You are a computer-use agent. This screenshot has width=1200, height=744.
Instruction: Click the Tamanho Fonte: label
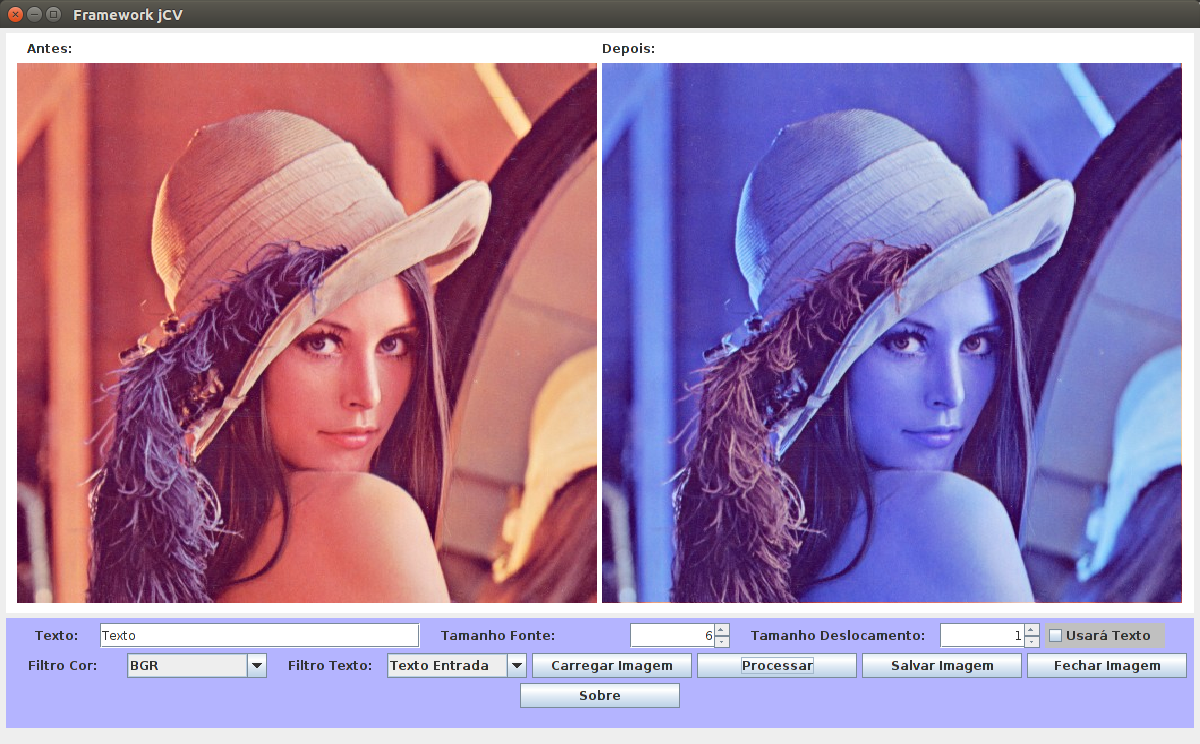pos(498,635)
